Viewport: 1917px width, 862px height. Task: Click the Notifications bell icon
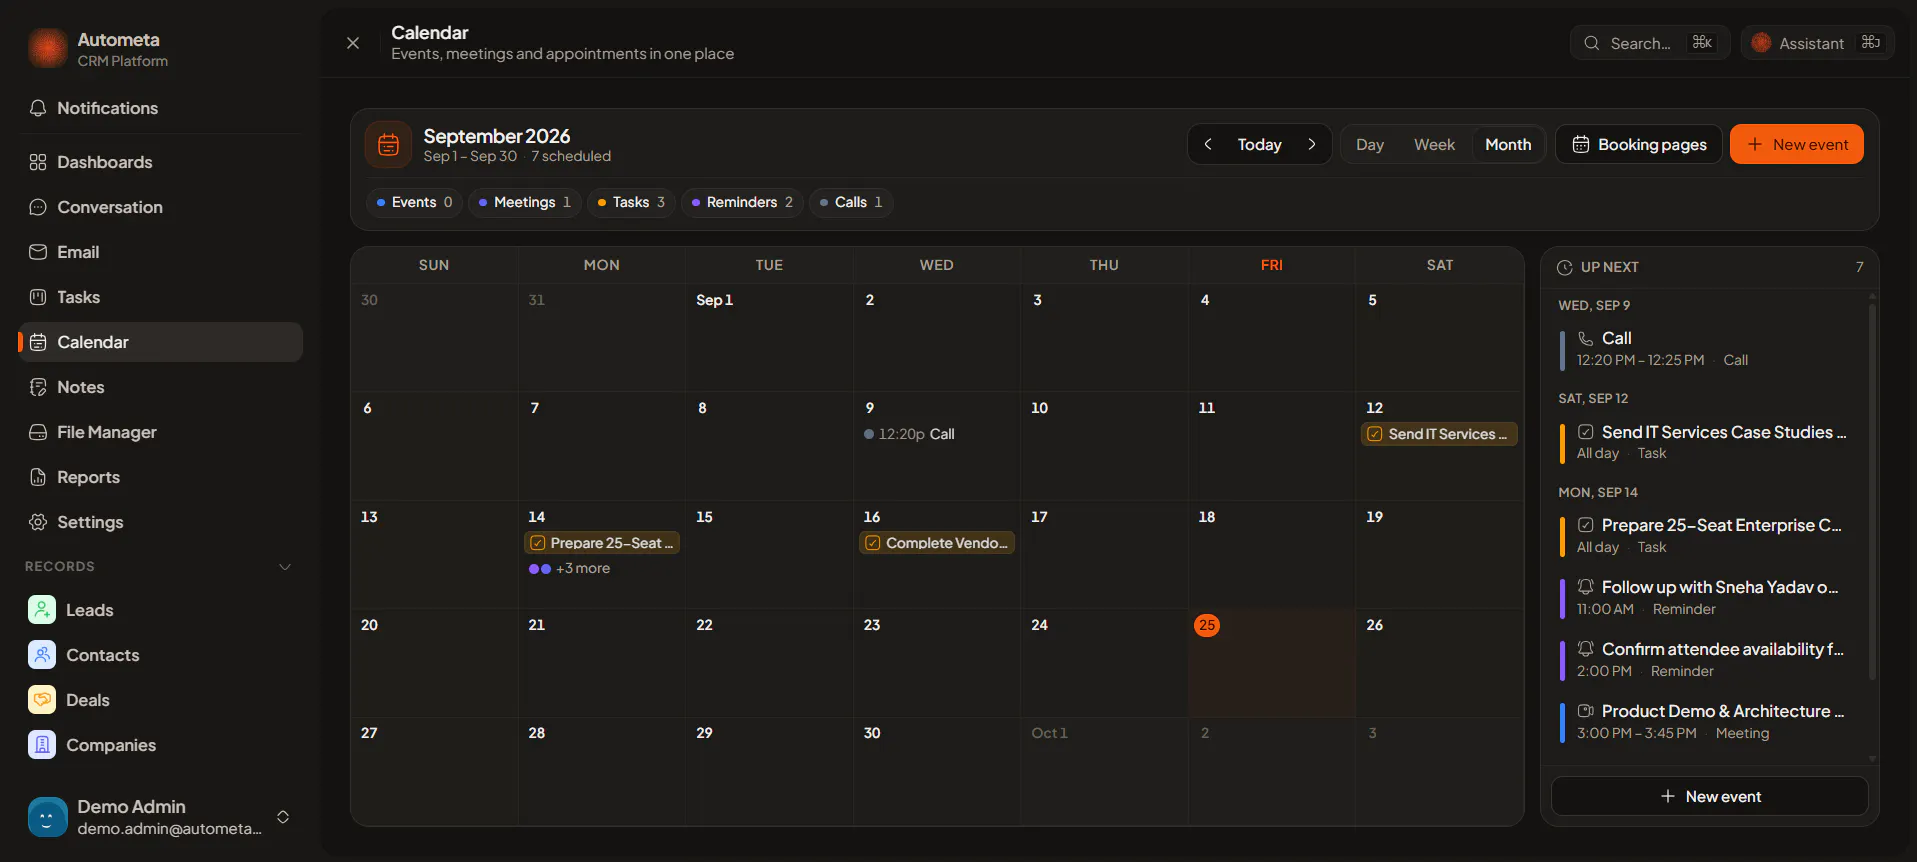(38, 108)
